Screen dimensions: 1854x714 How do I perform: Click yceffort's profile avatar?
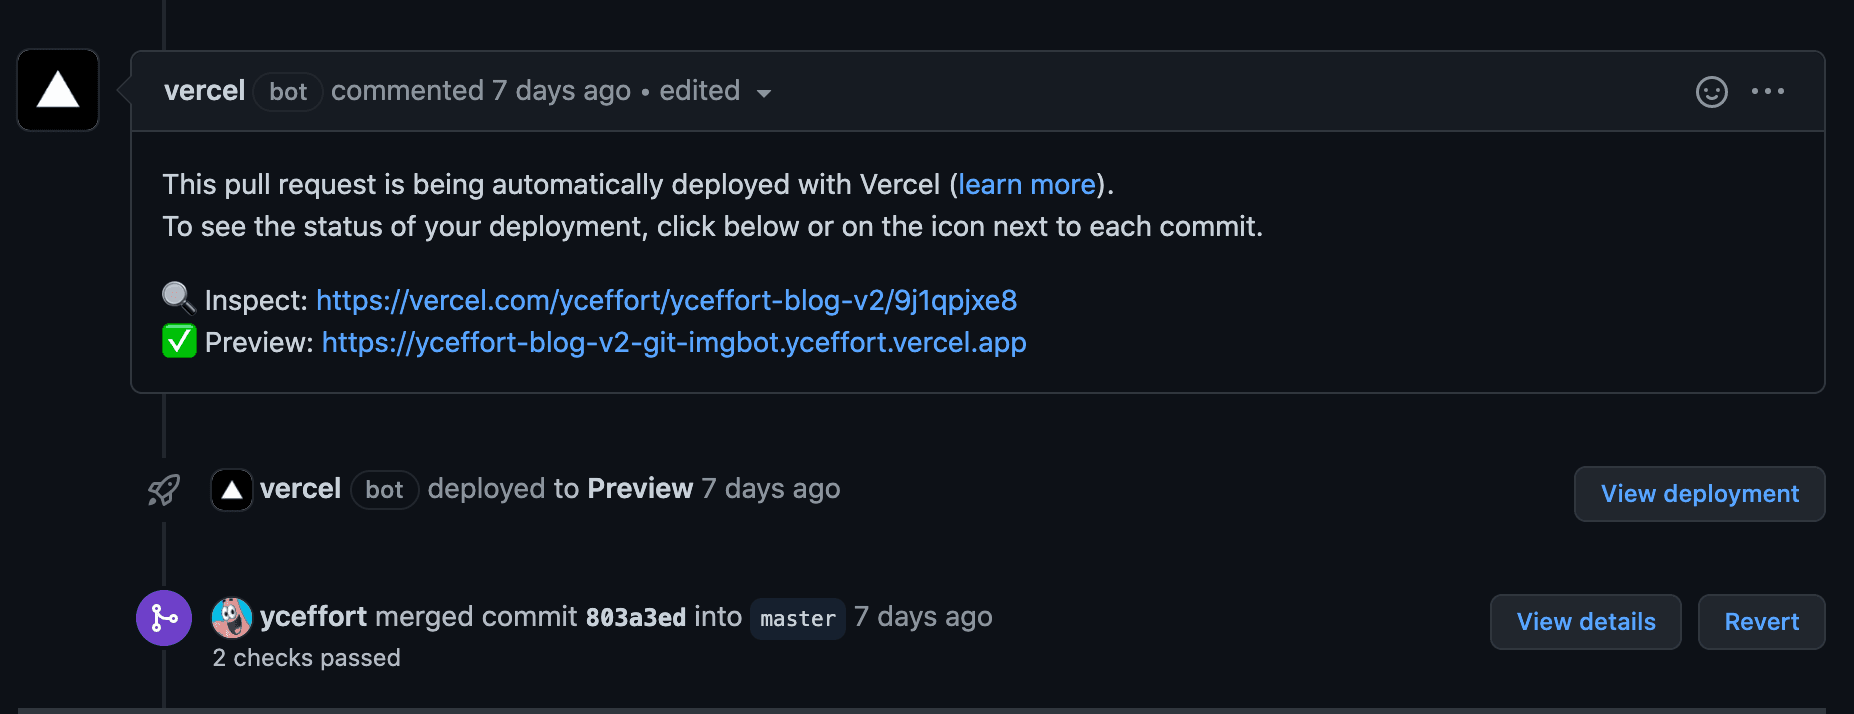pos(232,618)
